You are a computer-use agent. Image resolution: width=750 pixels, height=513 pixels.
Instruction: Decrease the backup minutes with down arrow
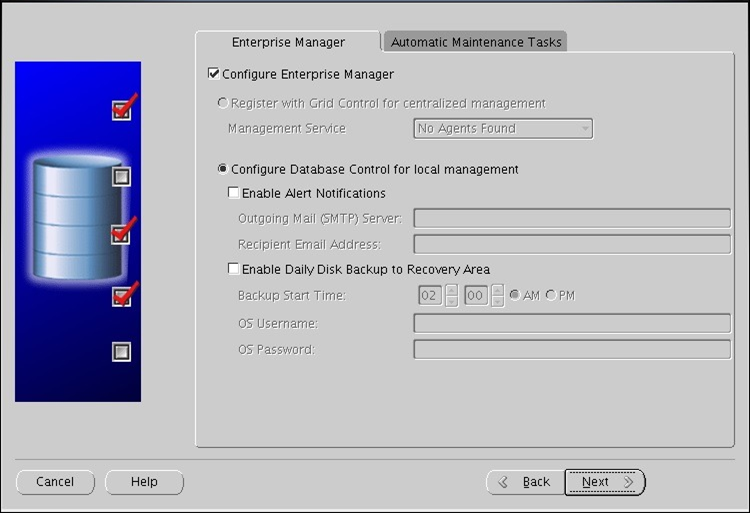click(497, 301)
